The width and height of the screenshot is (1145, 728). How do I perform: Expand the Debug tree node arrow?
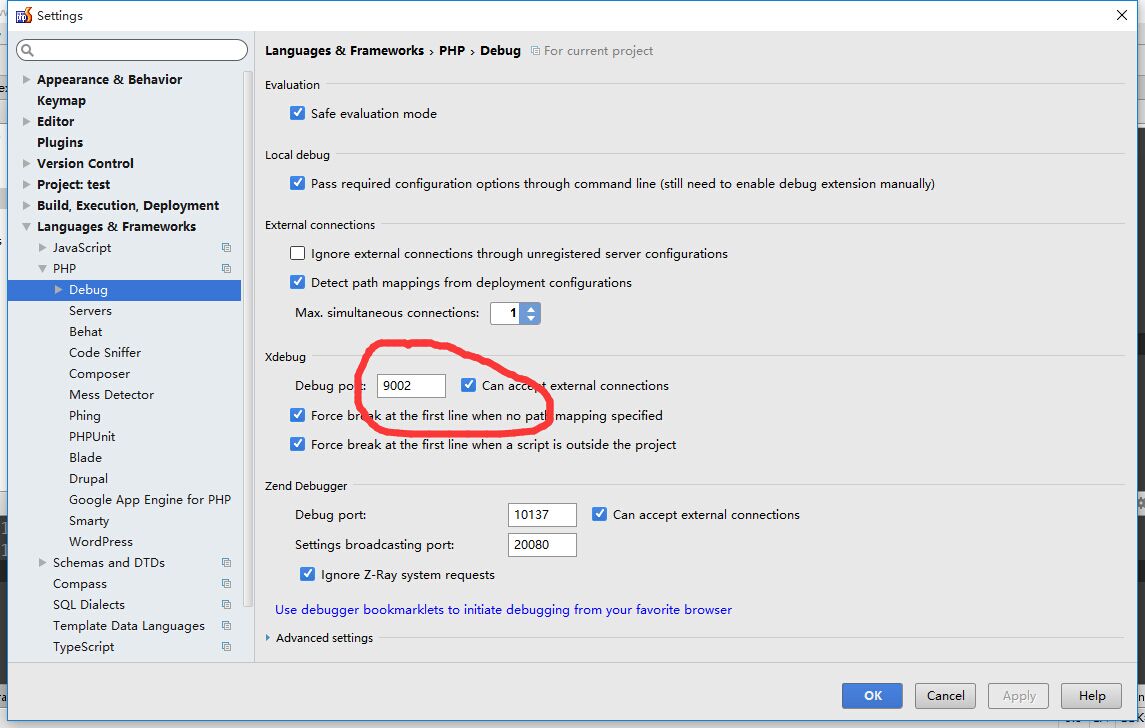coord(58,290)
